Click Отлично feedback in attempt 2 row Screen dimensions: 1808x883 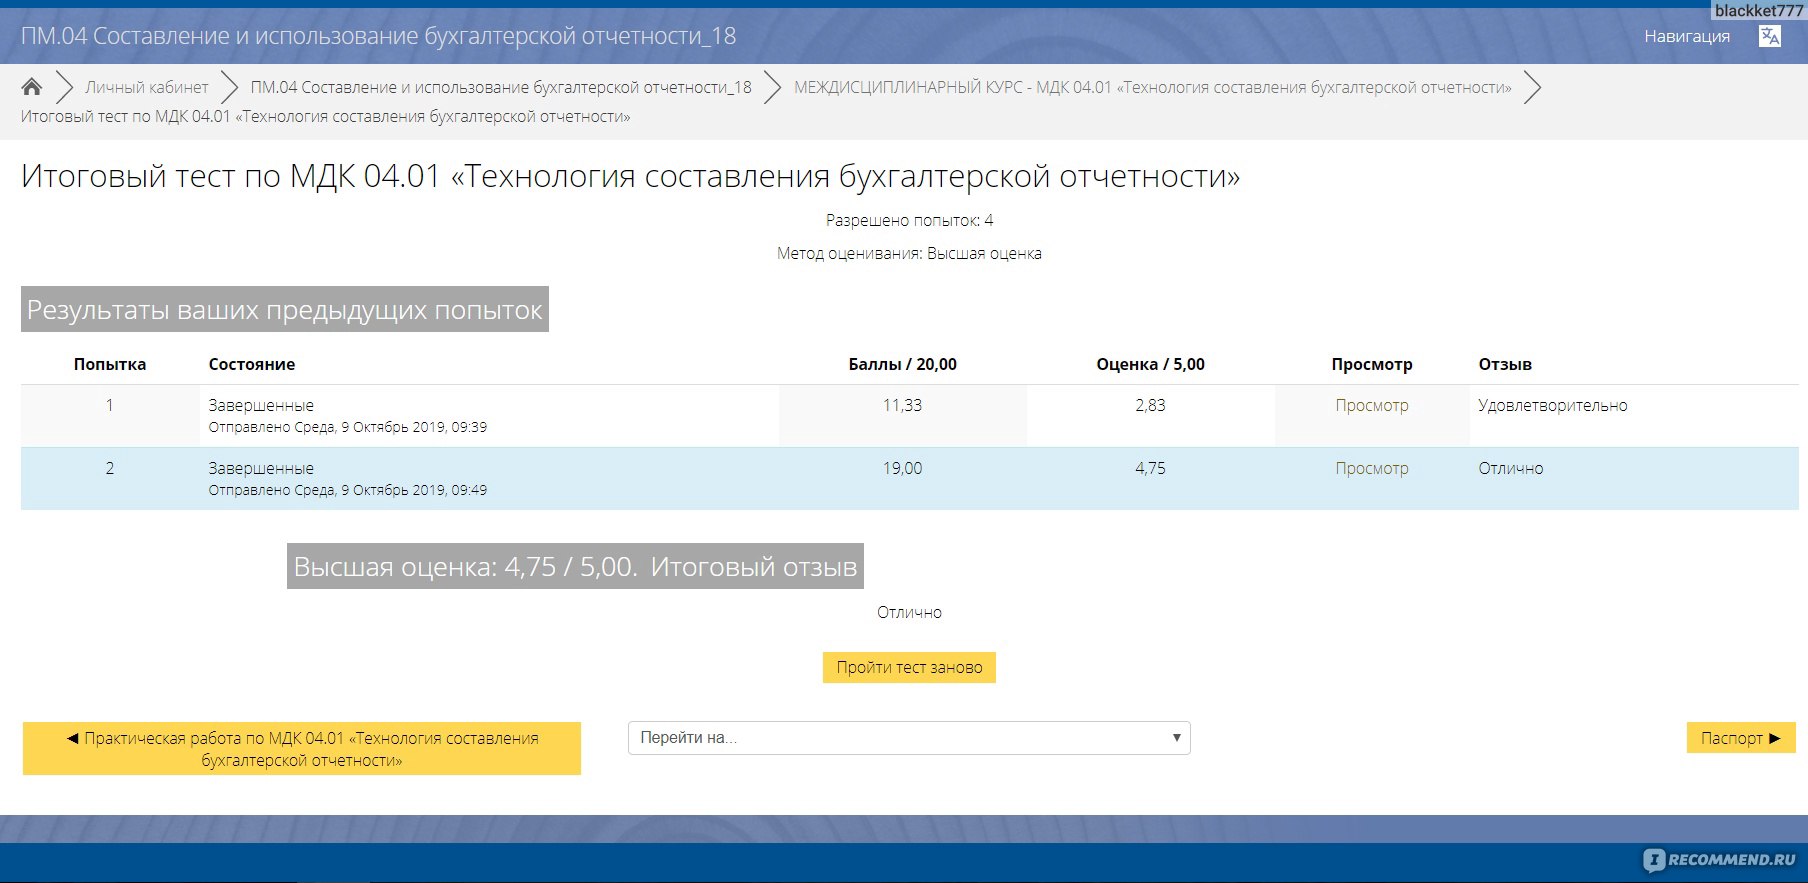pyautogui.click(x=1511, y=468)
